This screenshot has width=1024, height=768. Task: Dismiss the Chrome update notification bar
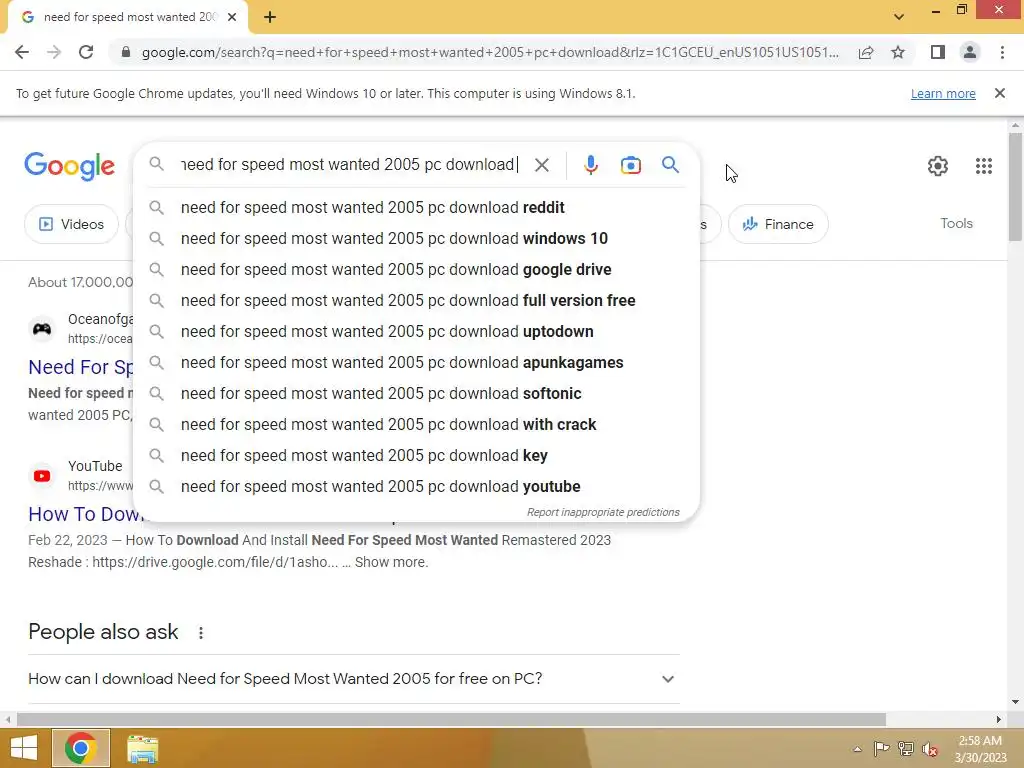(1000, 93)
